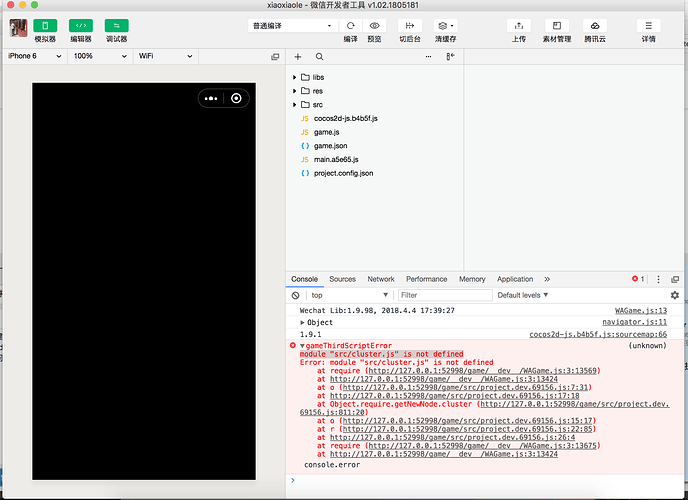The width and height of the screenshot is (688, 500).
Task: Open the file game.json
Action: [x=330, y=146]
